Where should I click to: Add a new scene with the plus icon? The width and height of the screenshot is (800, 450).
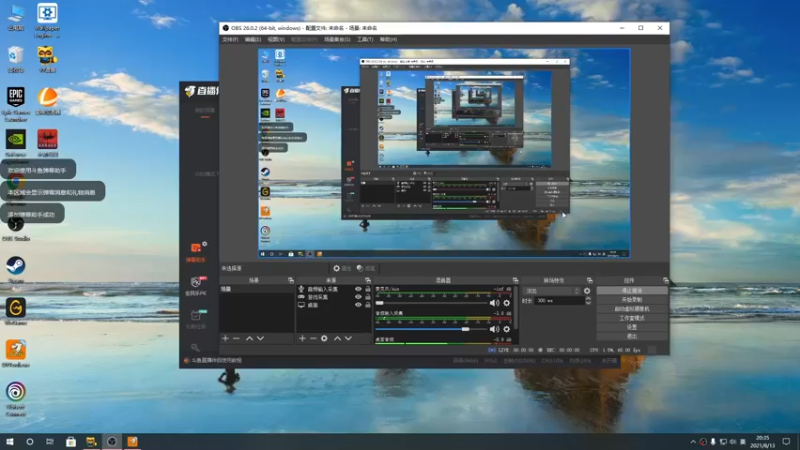click(225, 338)
